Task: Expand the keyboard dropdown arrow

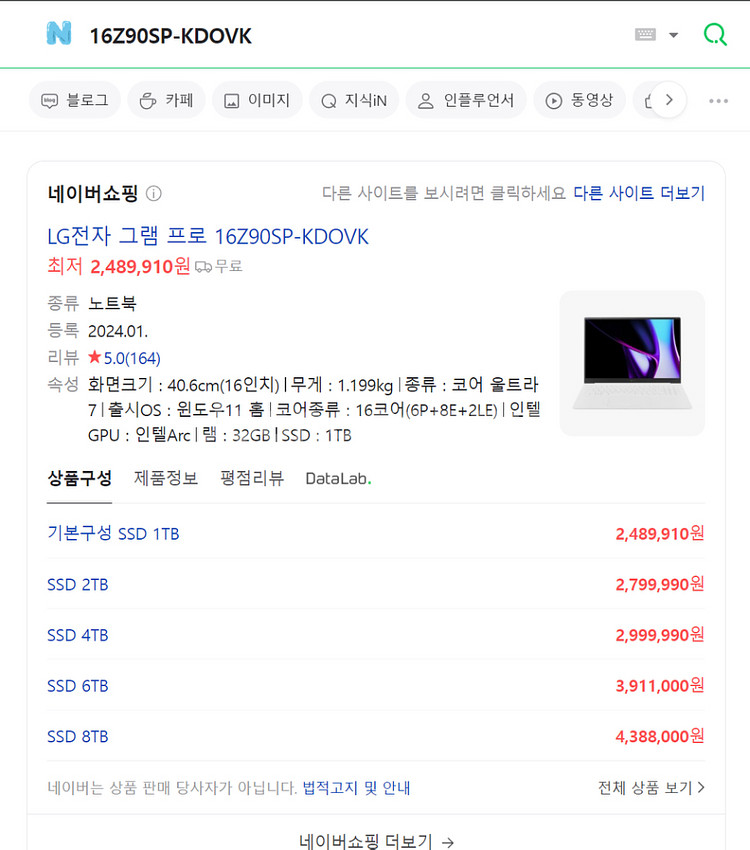Action: pyautogui.click(x=673, y=35)
